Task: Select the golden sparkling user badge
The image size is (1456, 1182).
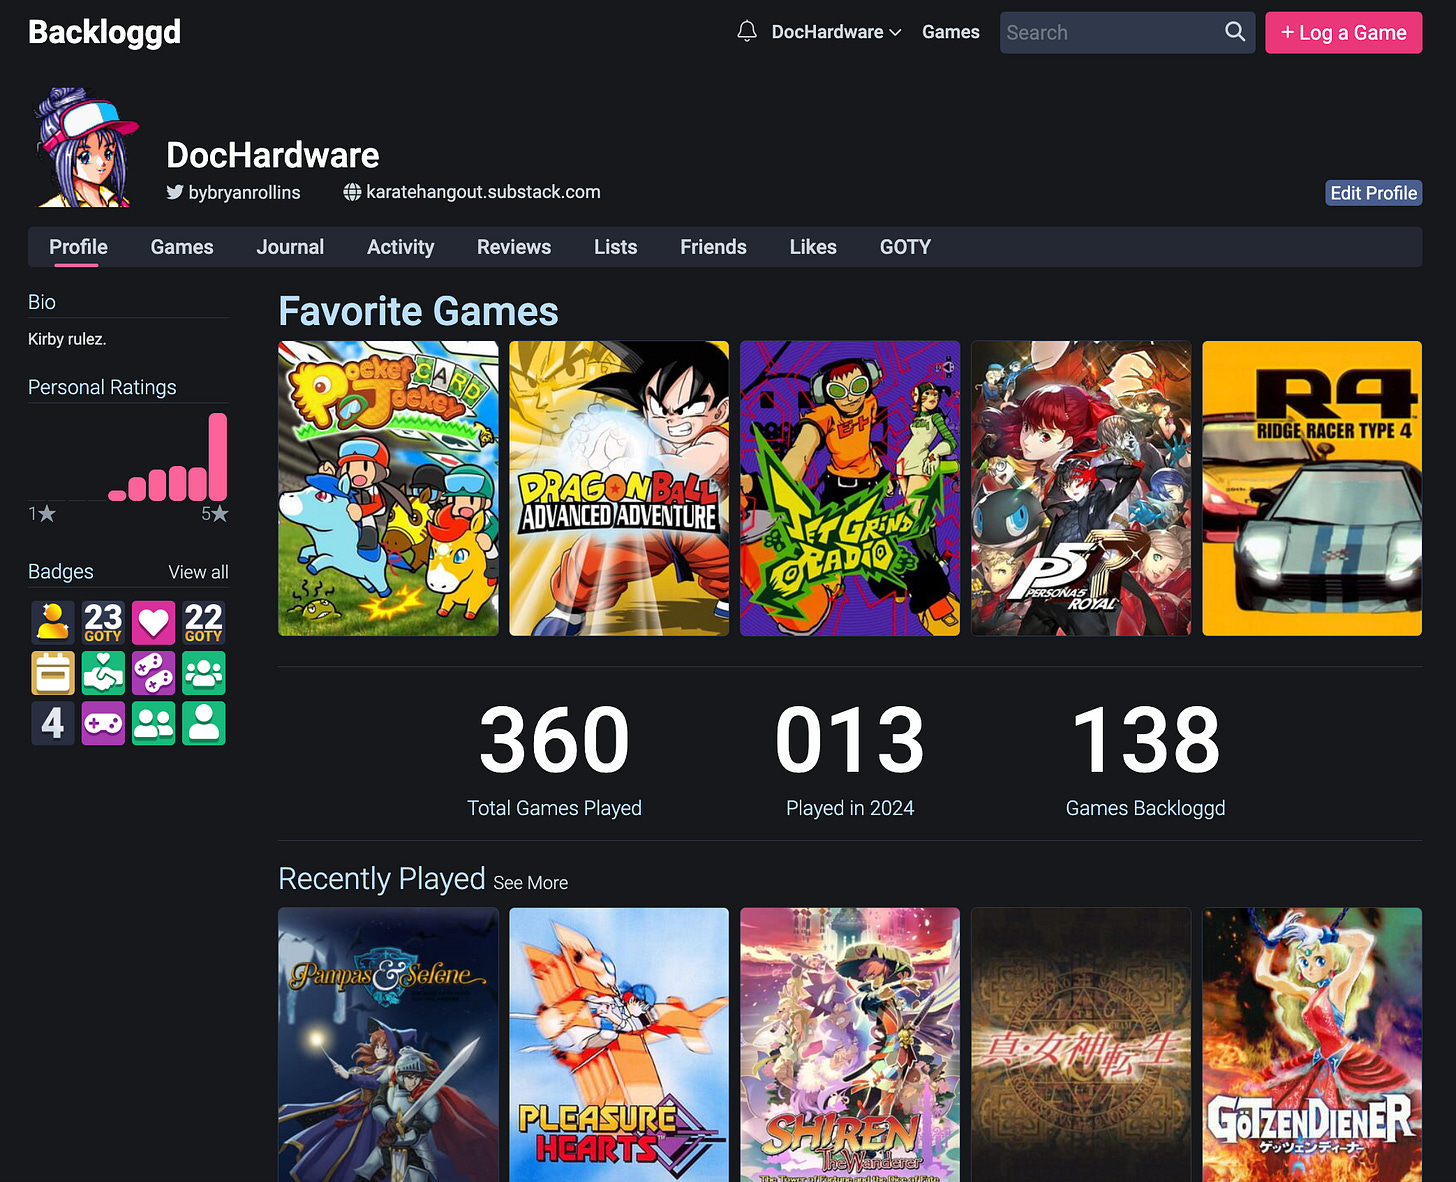Action: [53, 622]
